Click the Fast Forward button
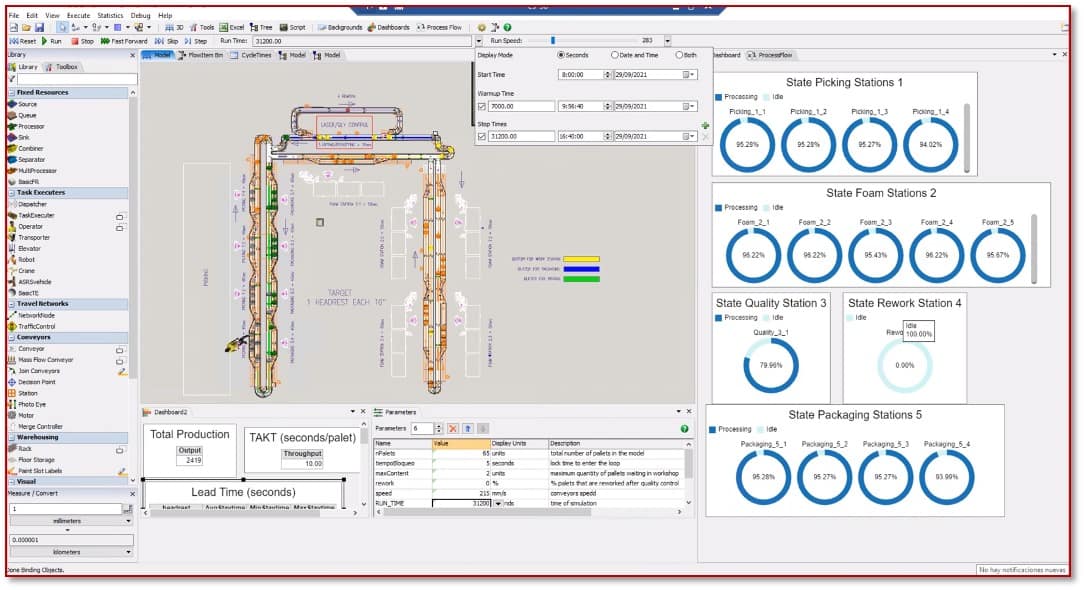Screen dimensions: 1084x590 point(124,42)
